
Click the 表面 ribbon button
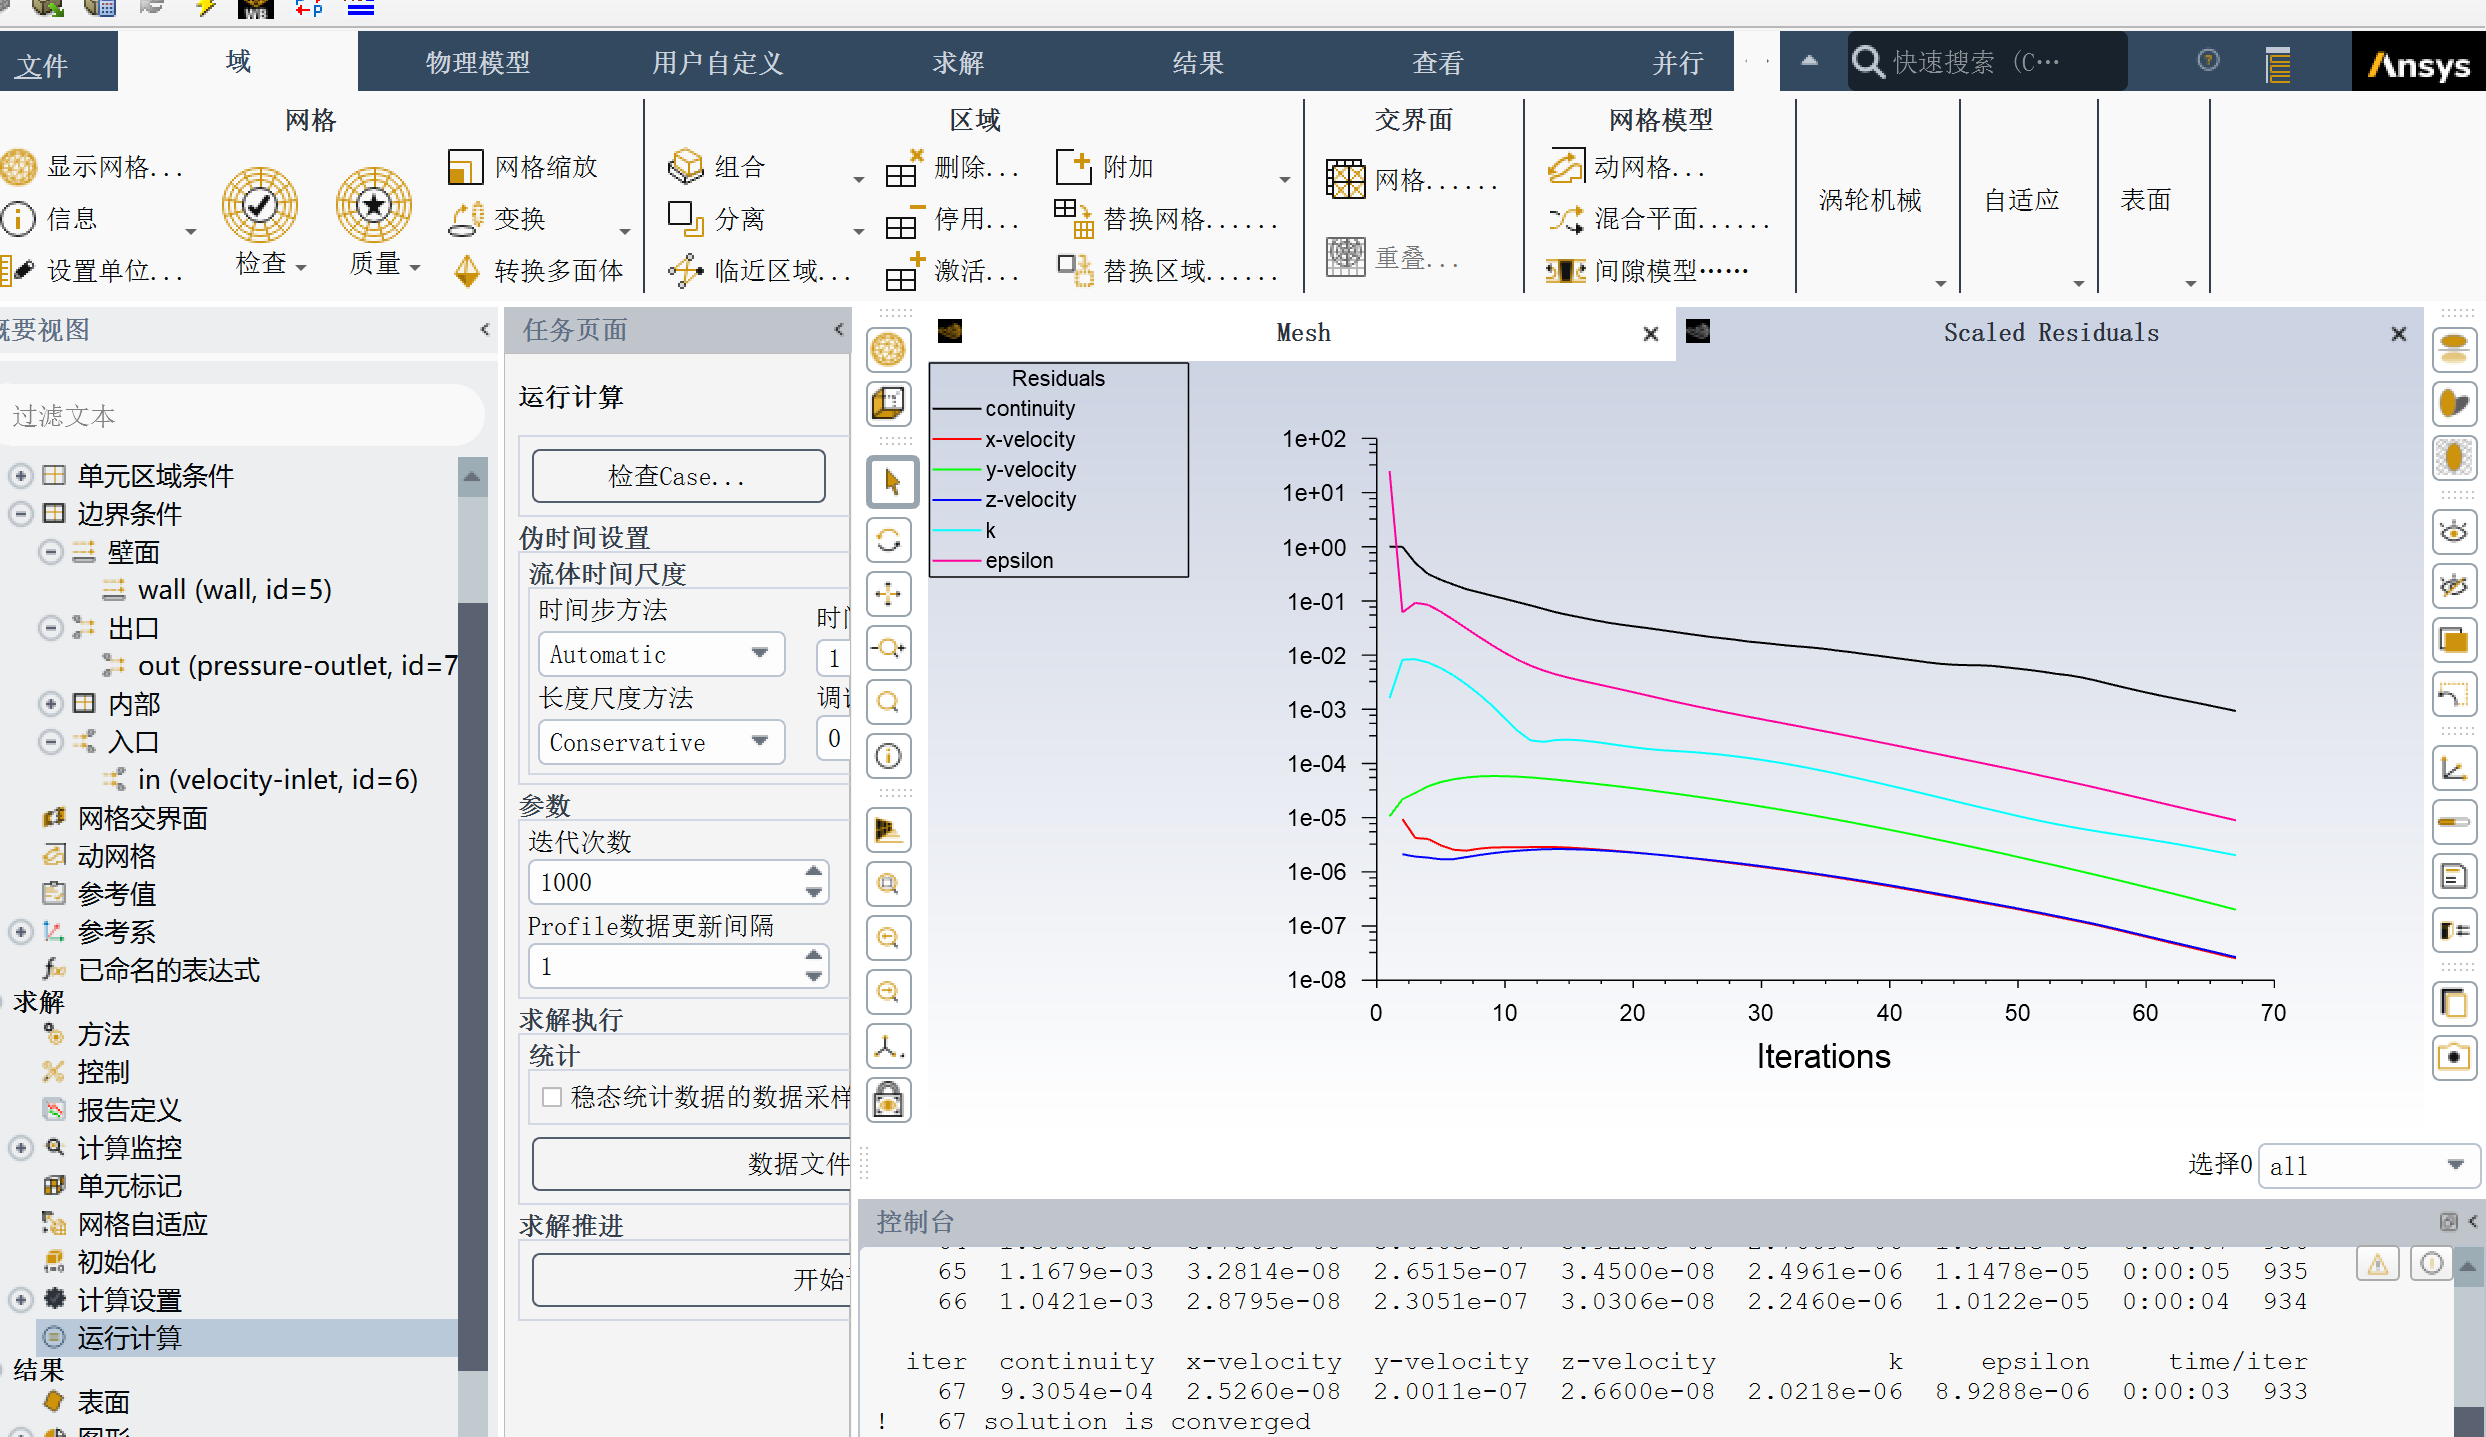(2145, 201)
